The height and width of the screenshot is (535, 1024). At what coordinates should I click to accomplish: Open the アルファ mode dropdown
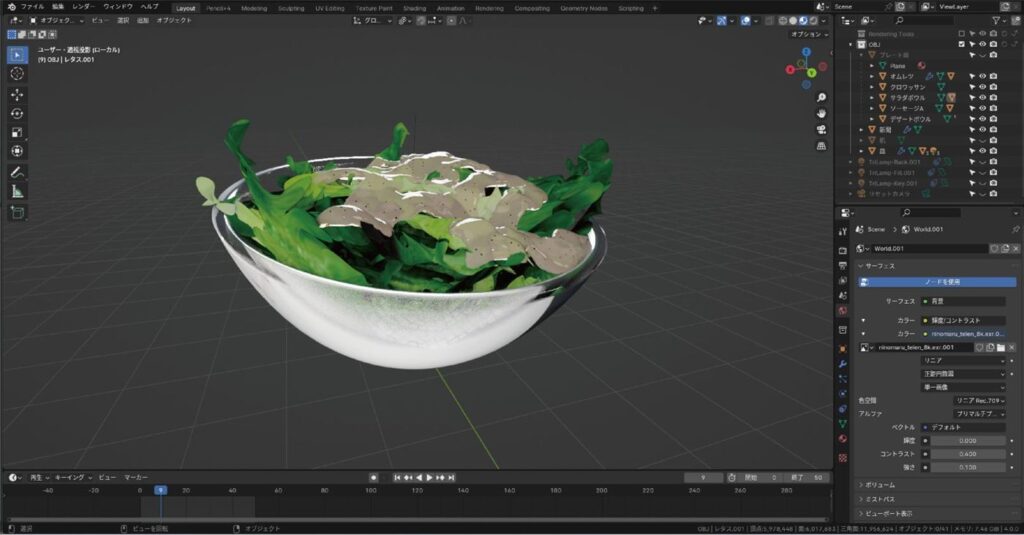click(x=980, y=414)
